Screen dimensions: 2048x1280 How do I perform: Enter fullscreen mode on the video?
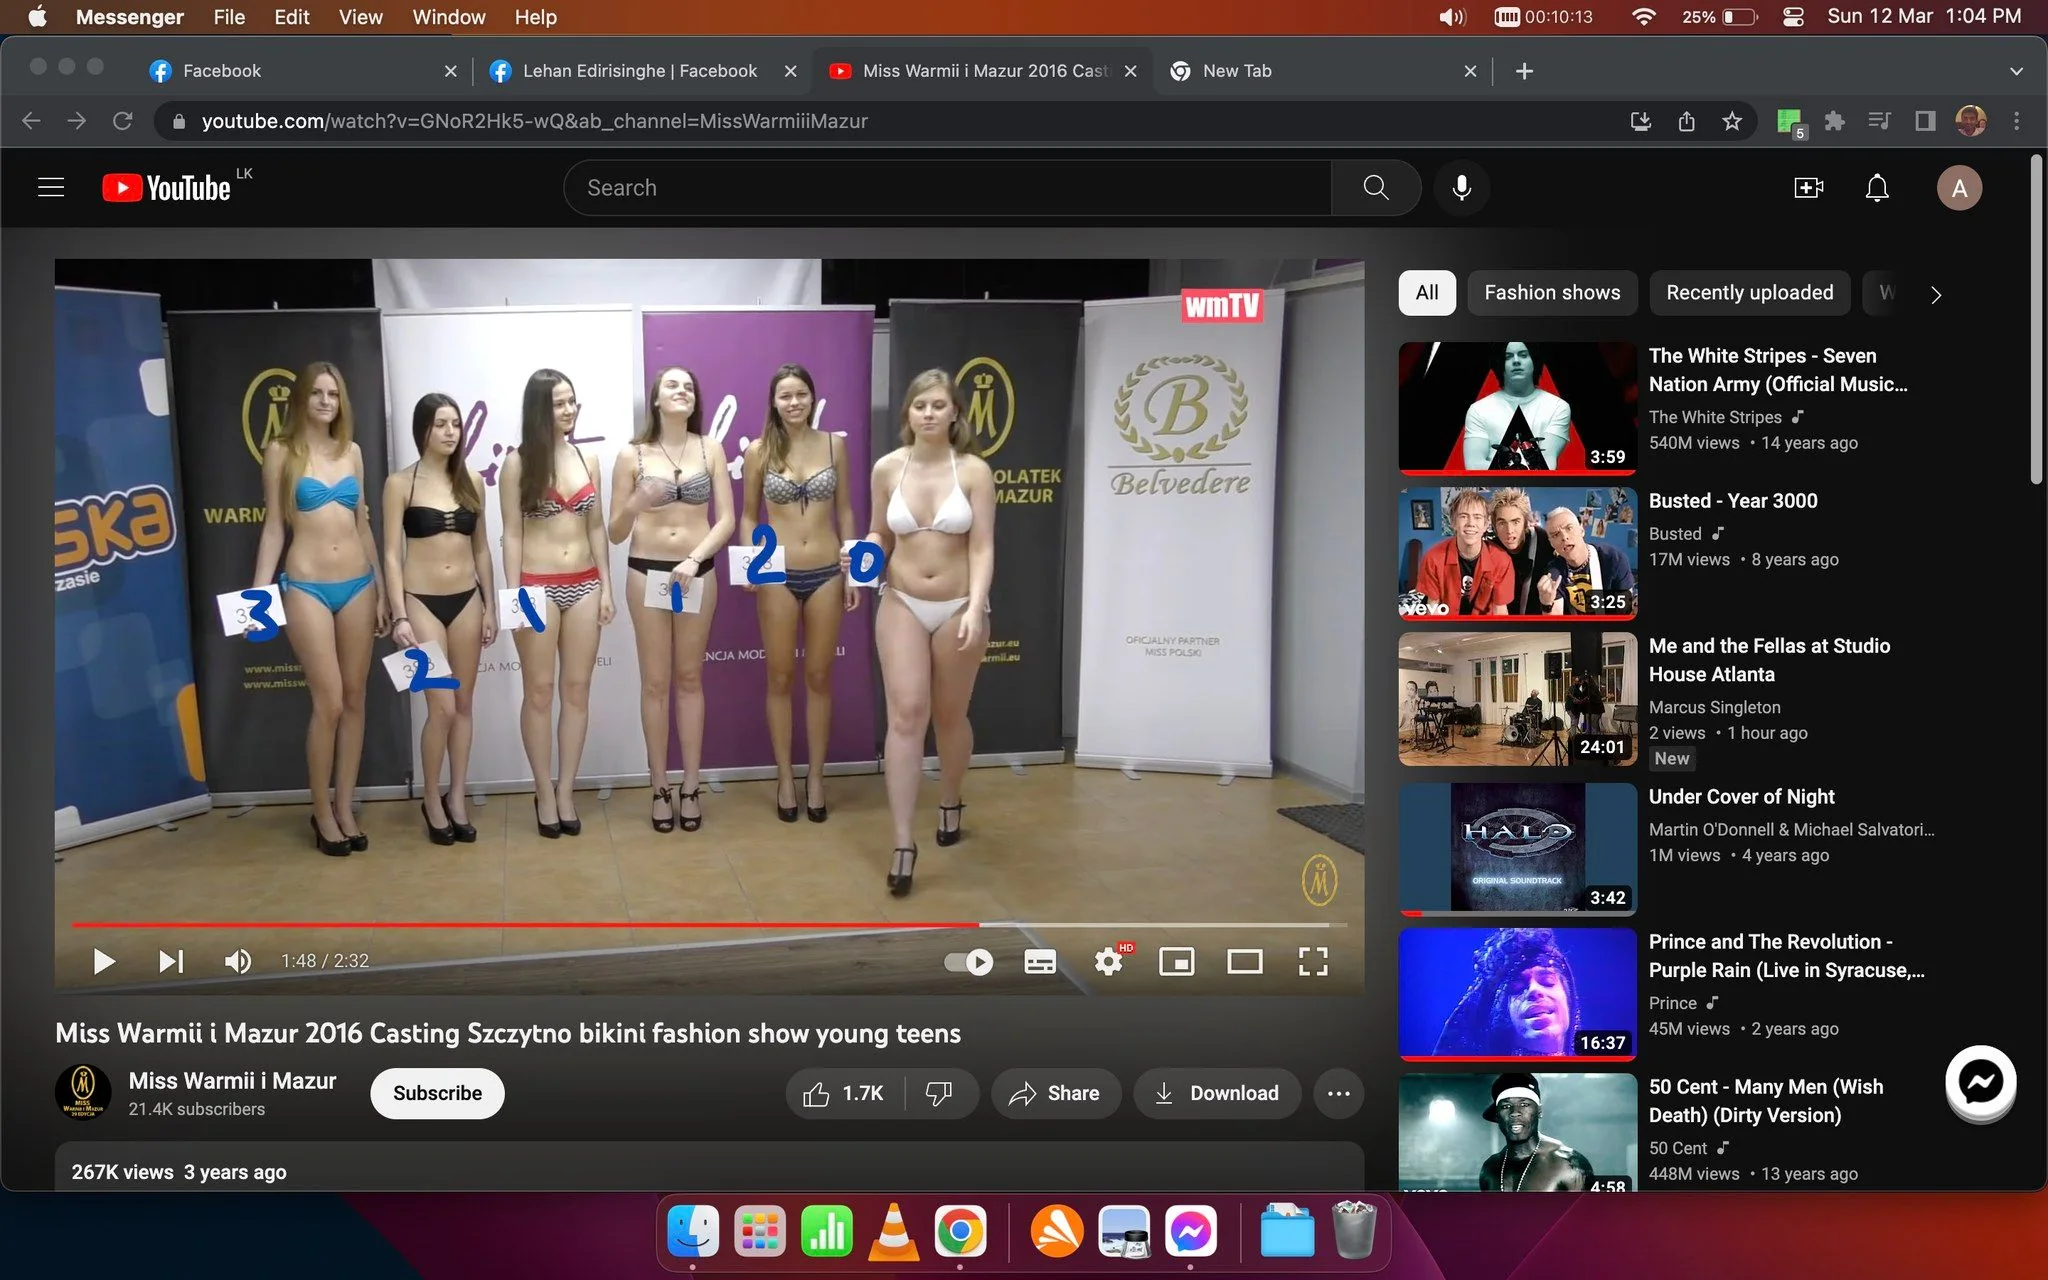(1313, 962)
